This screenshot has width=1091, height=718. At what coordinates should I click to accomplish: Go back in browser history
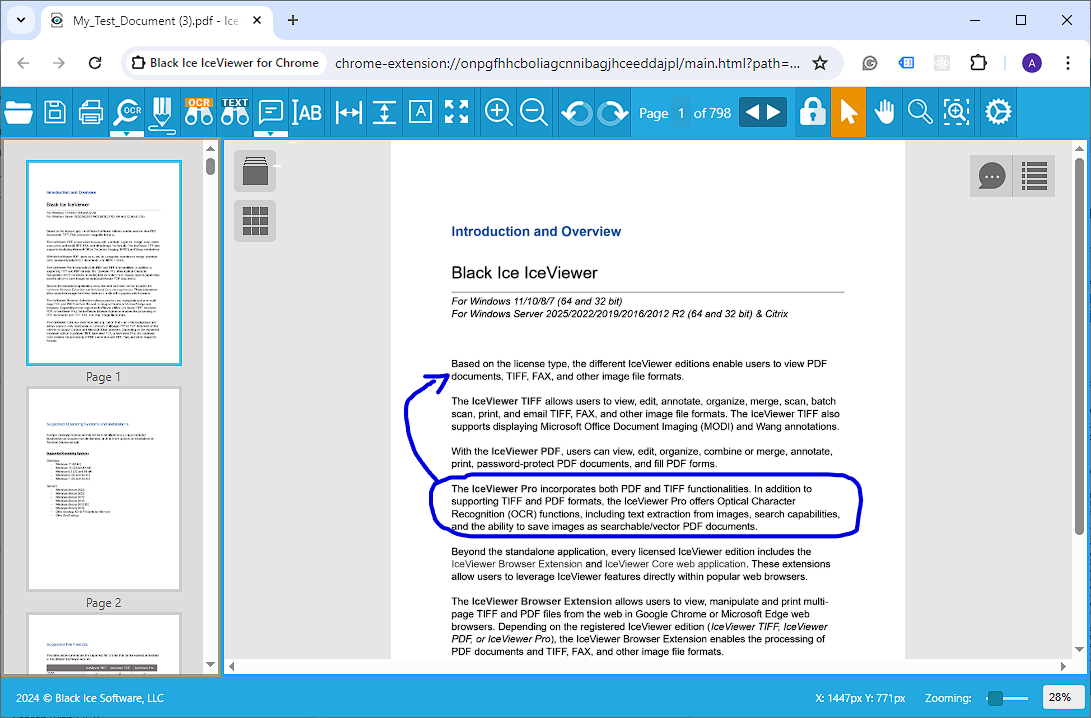pos(24,63)
